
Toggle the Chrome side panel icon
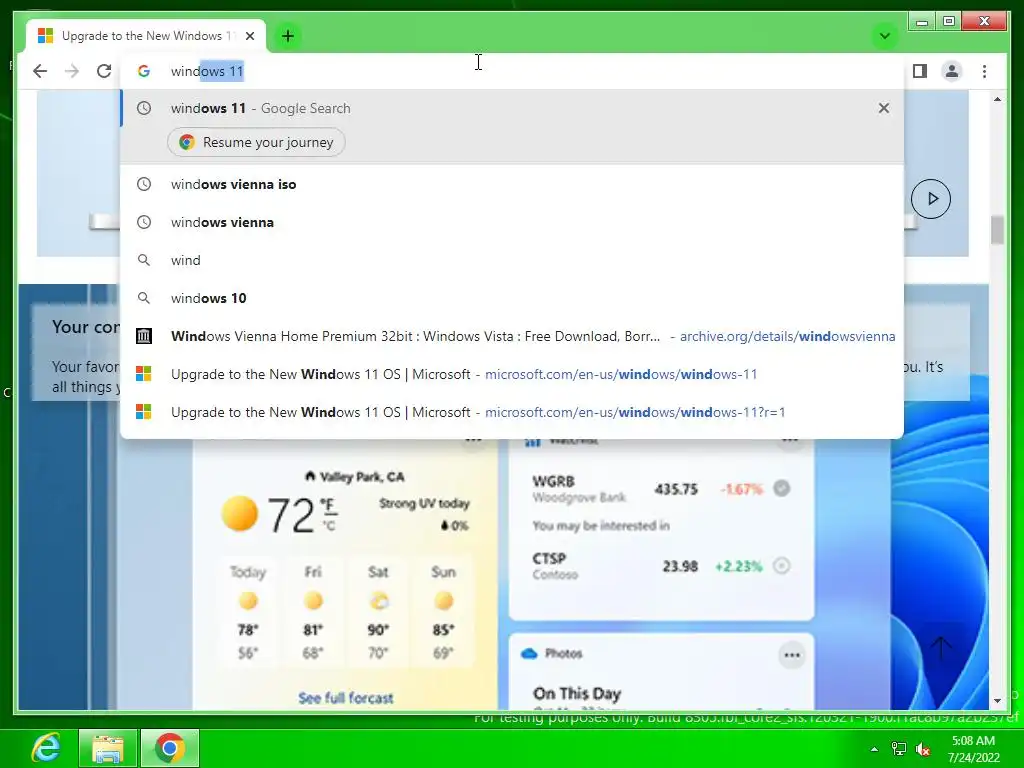[920, 71]
